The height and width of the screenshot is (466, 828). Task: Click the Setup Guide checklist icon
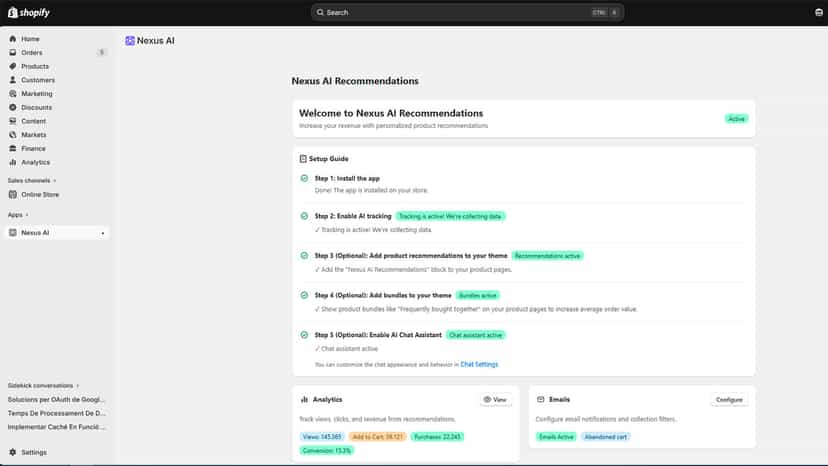click(303, 159)
